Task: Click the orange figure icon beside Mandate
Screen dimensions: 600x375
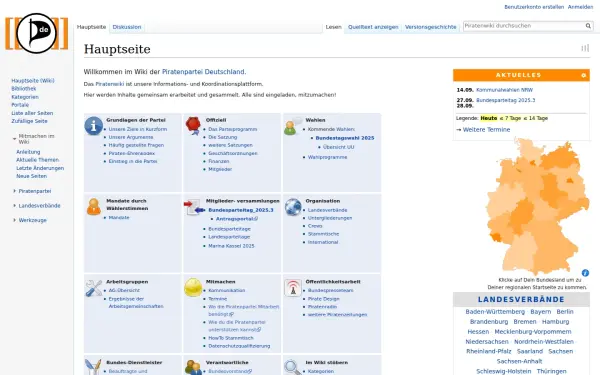Action: point(94,207)
